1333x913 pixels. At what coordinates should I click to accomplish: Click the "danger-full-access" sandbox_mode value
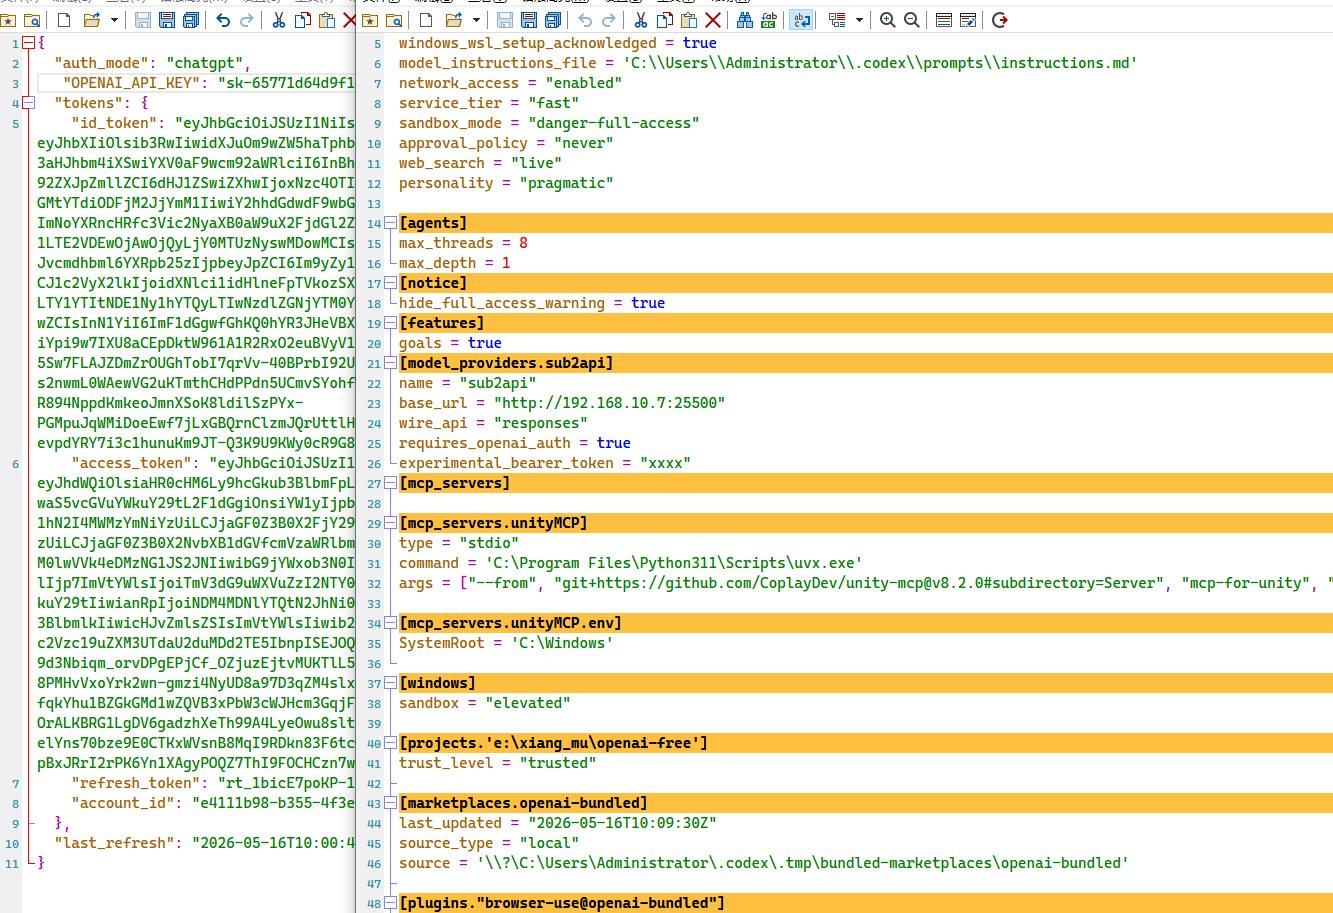614,123
